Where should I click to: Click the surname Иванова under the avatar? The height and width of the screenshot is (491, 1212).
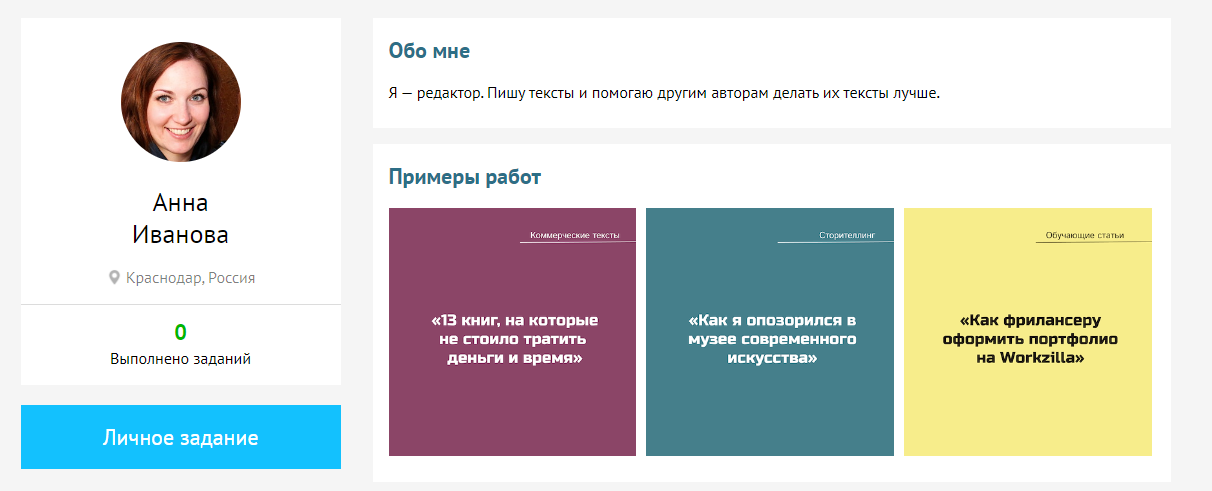(x=181, y=235)
